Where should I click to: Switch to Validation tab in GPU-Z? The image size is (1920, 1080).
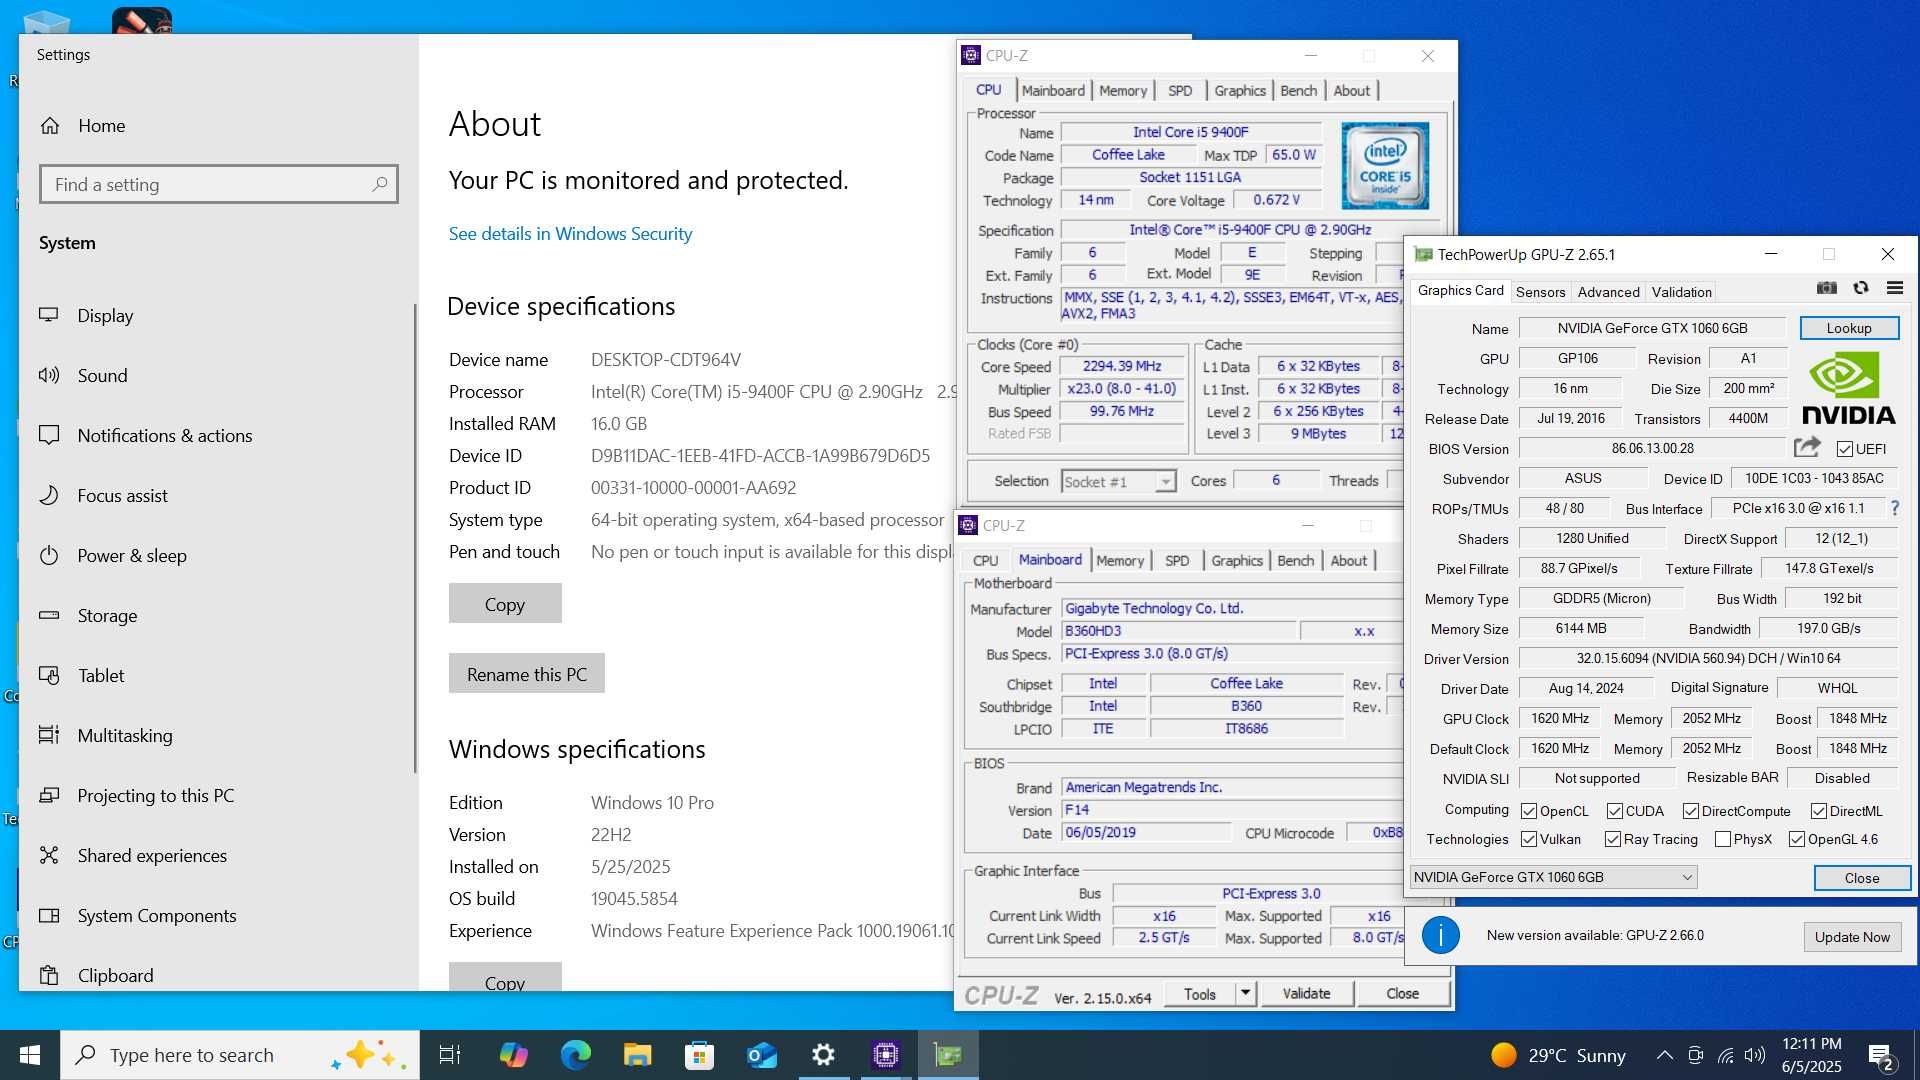pos(1681,292)
